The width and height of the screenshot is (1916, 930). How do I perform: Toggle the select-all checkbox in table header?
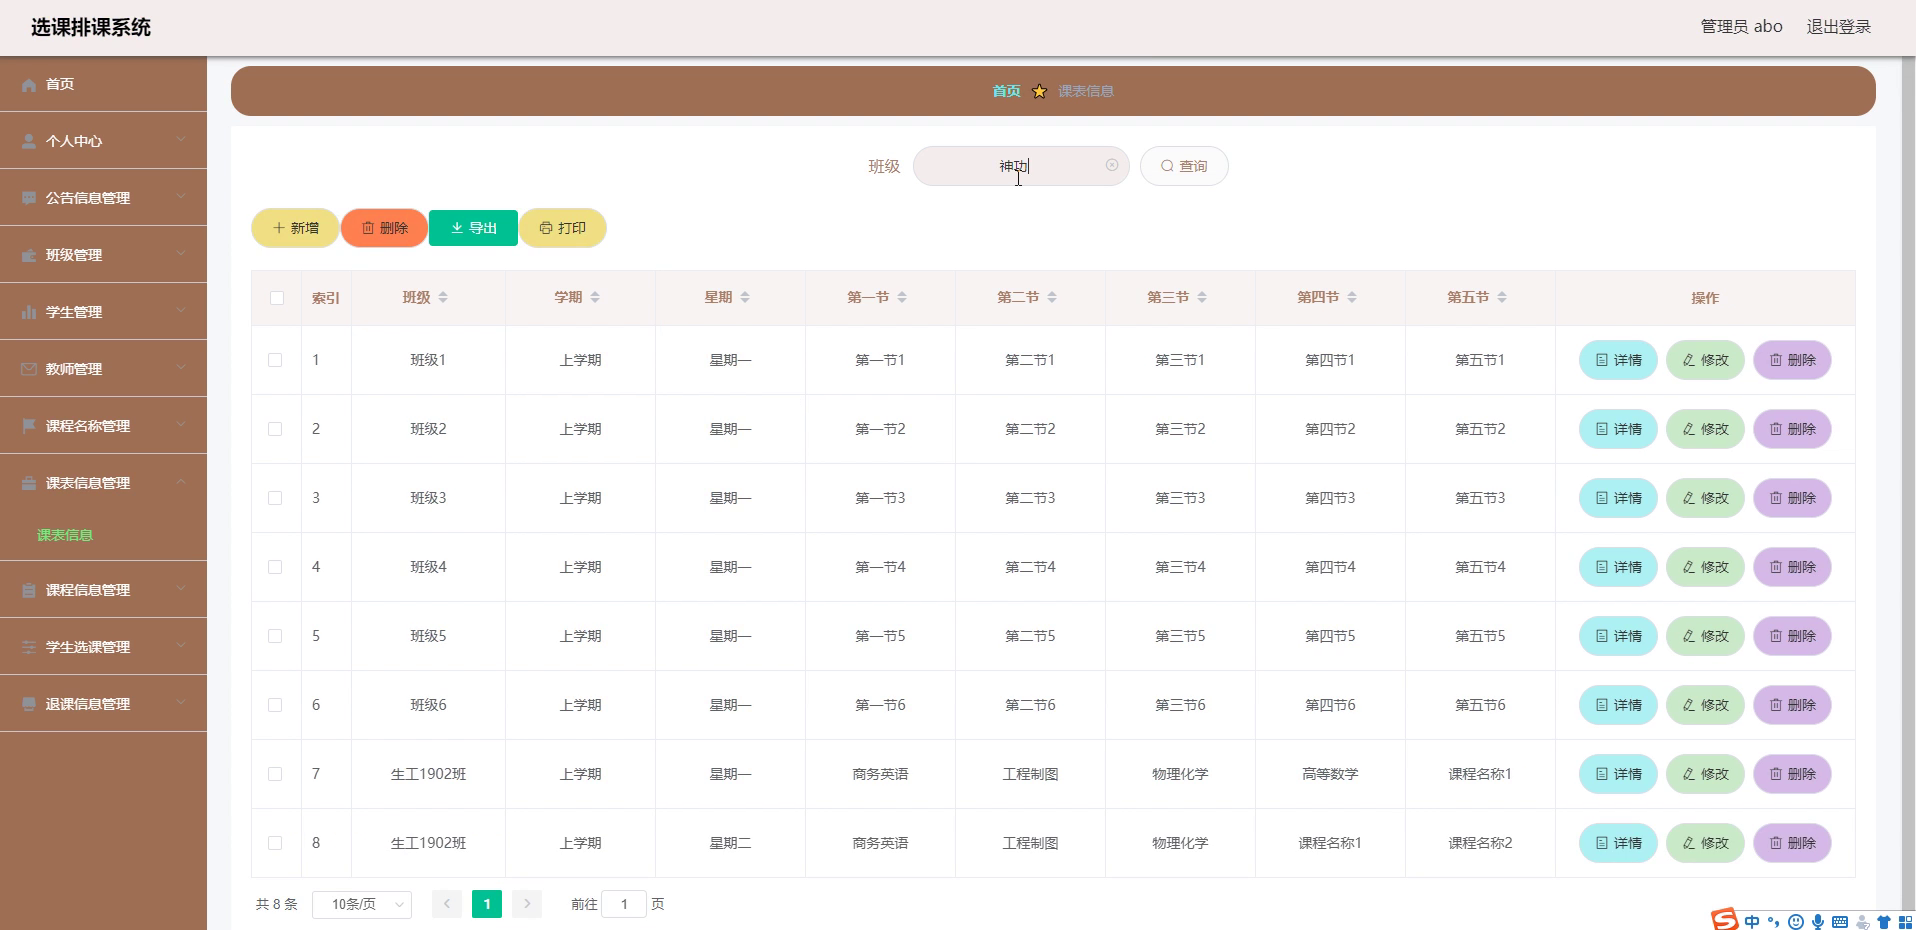pyautogui.click(x=277, y=298)
